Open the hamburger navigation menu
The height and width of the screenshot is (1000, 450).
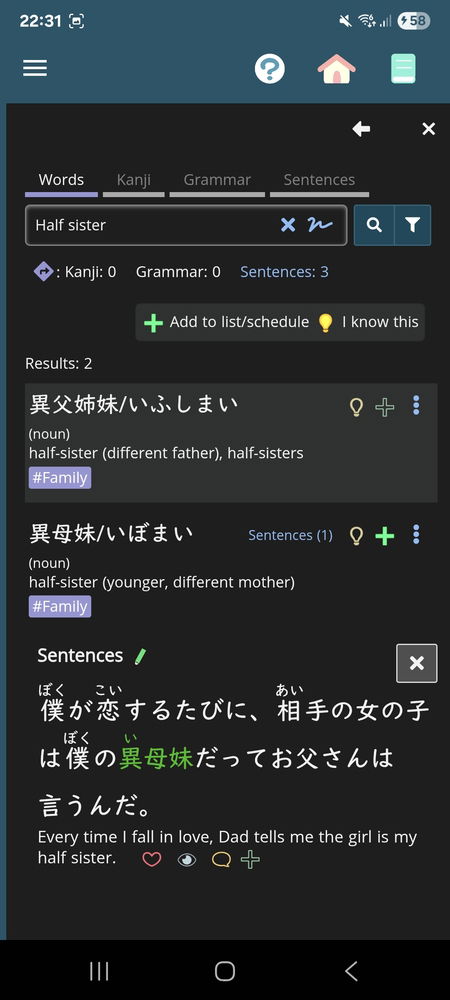pos(35,68)
